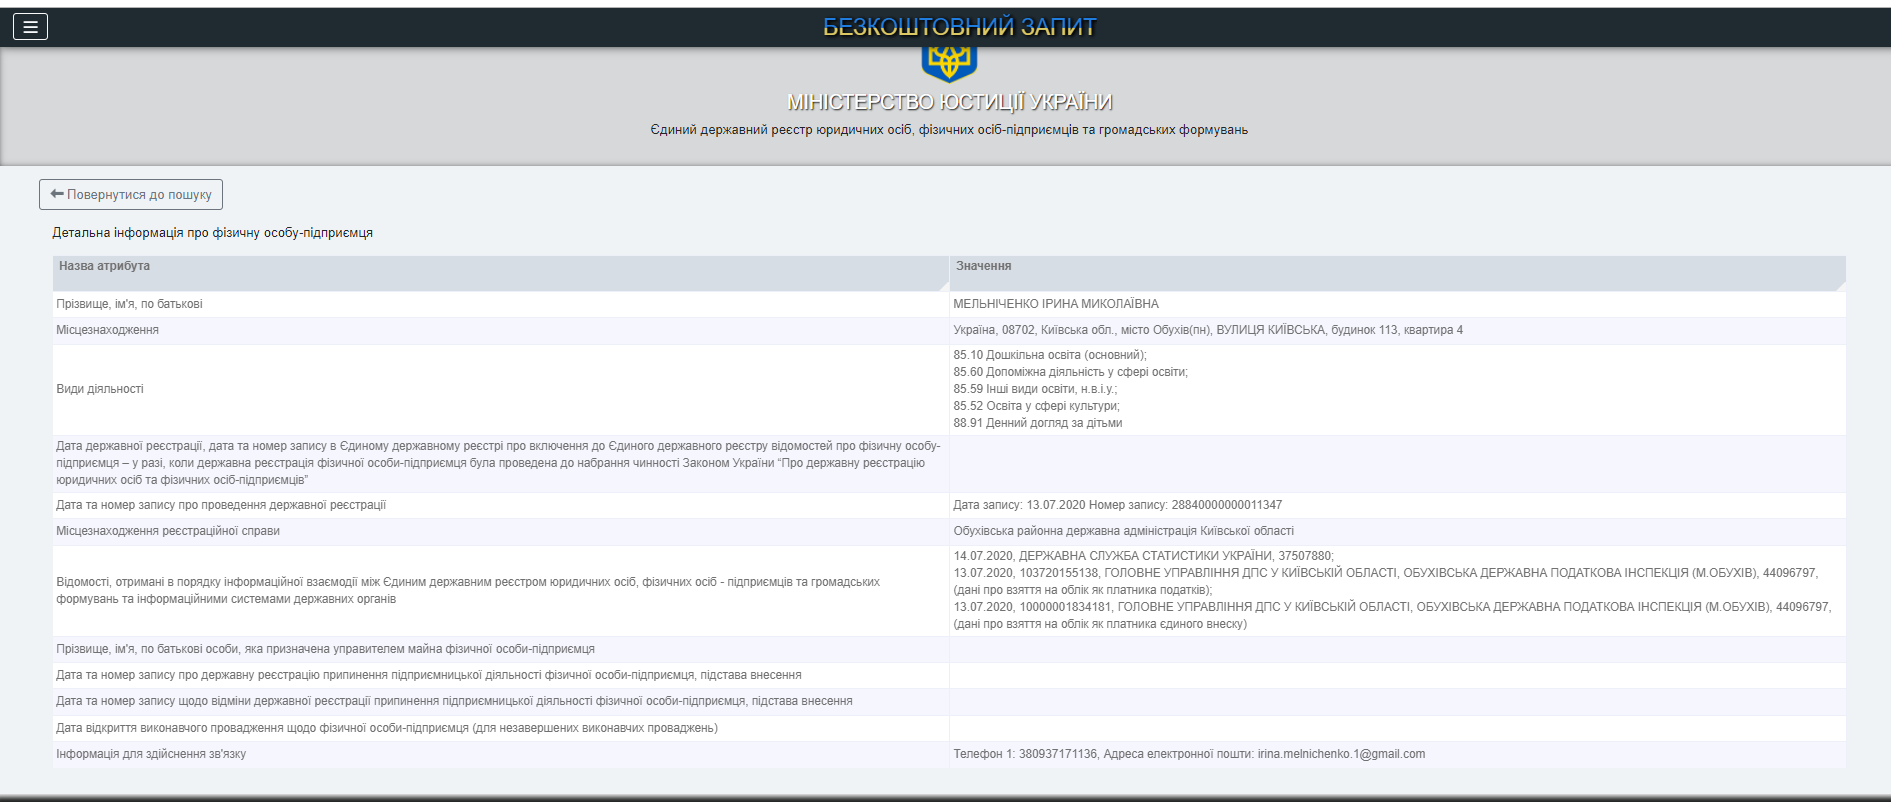Select the 'Назва атрибута' column header

pos(104,266)
